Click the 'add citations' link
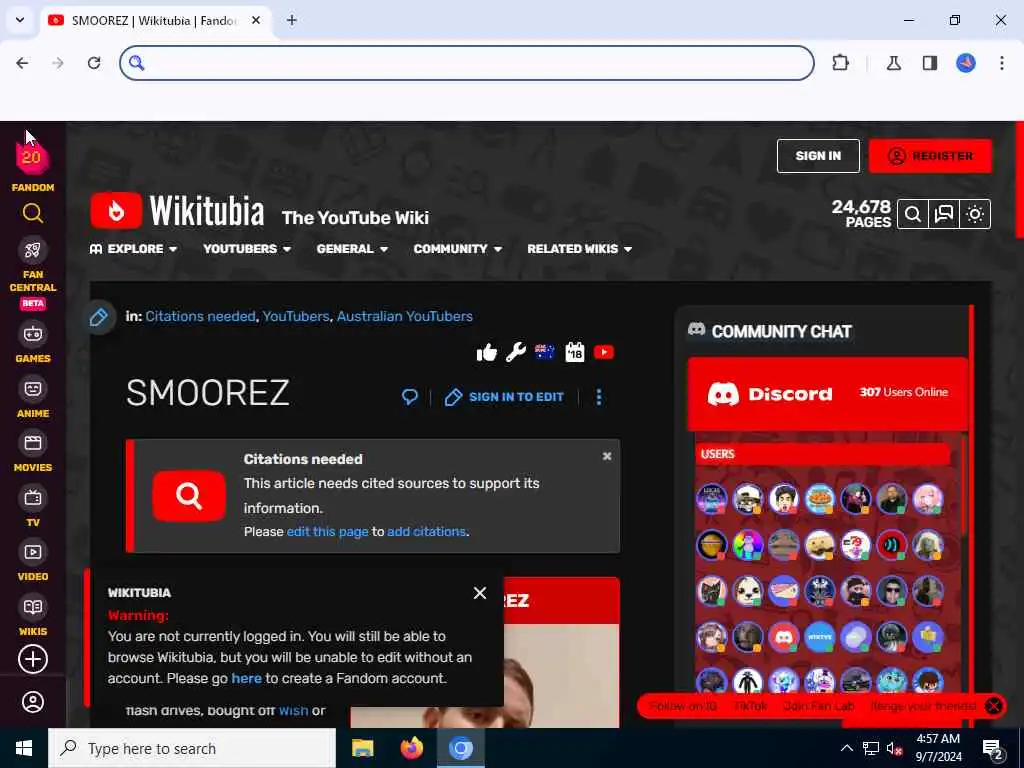The height and width of the screenshot is (768, 1024). click(x=426, y=532)
